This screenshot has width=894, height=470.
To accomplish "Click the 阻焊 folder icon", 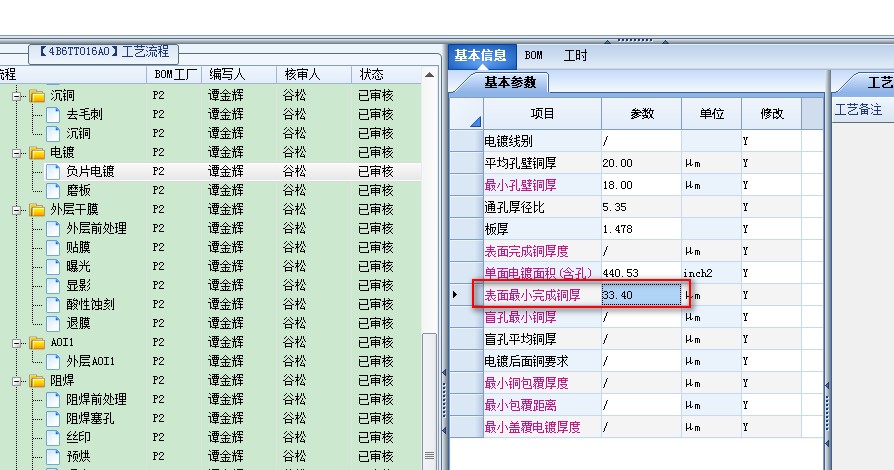I will 37,380.
